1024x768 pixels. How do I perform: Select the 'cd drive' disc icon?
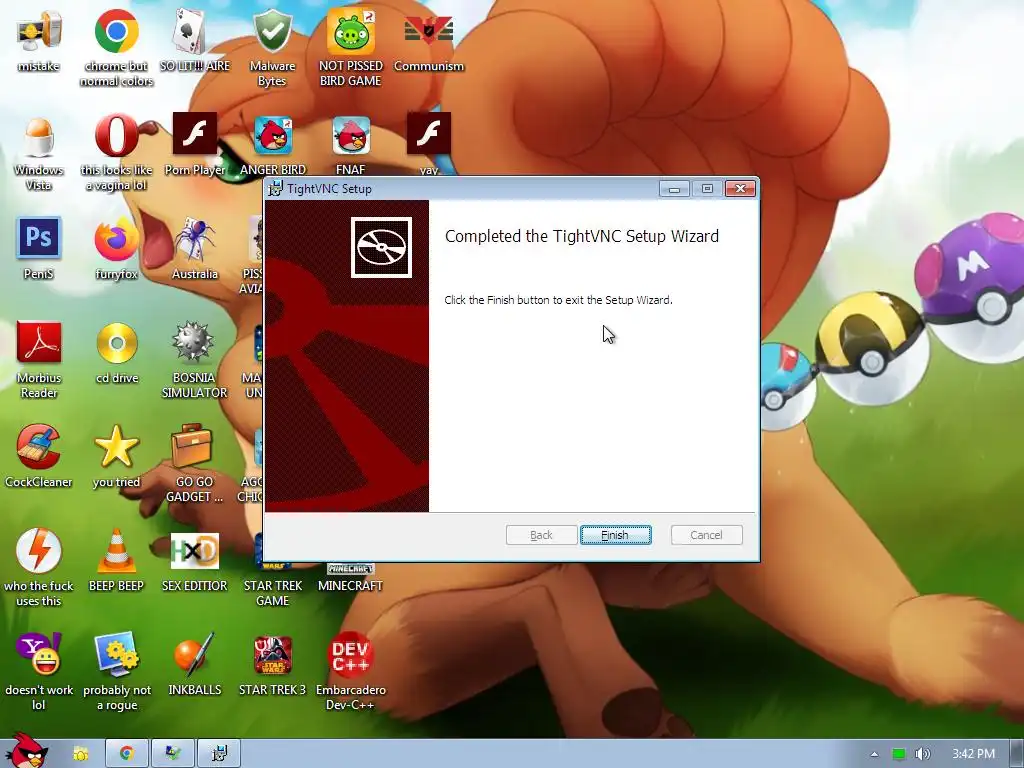[x=117, y=353]
